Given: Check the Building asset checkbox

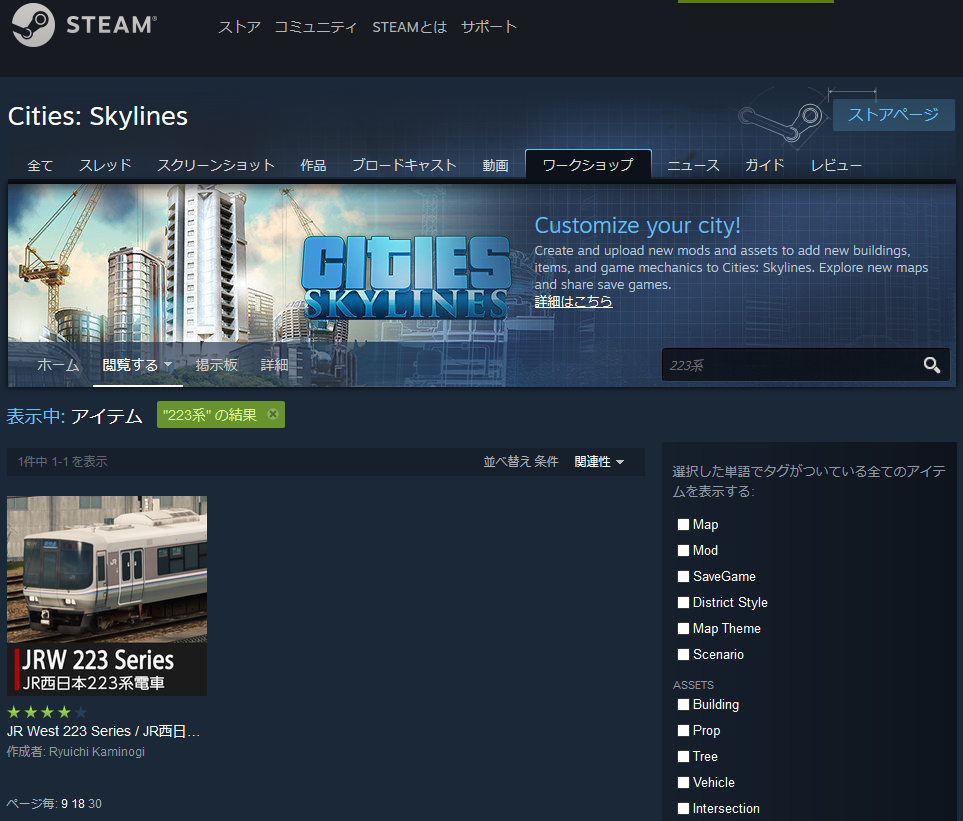Looking at the screenshot, I should (683, 704).
